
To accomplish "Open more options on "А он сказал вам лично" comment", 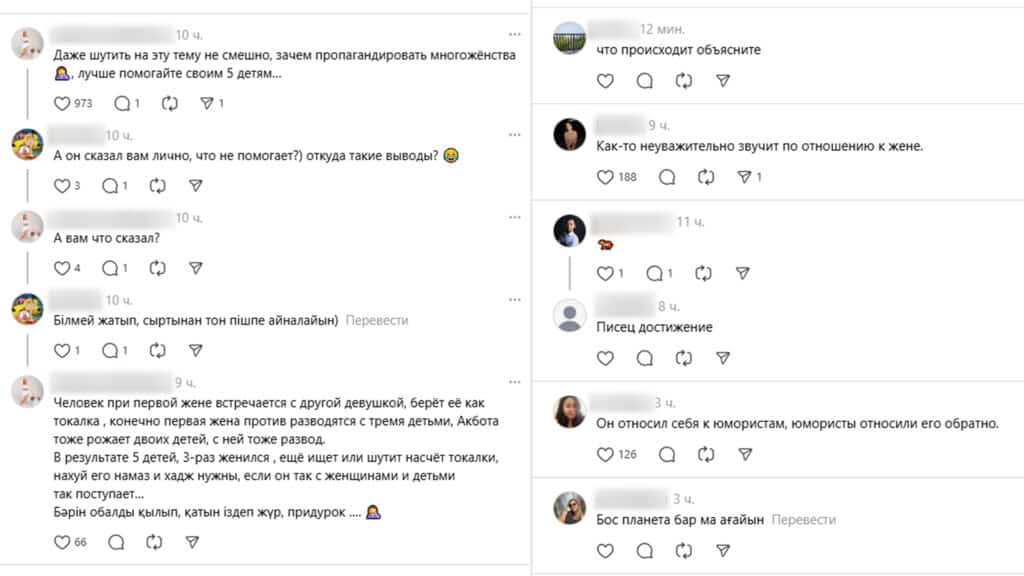I will [515, 135].
